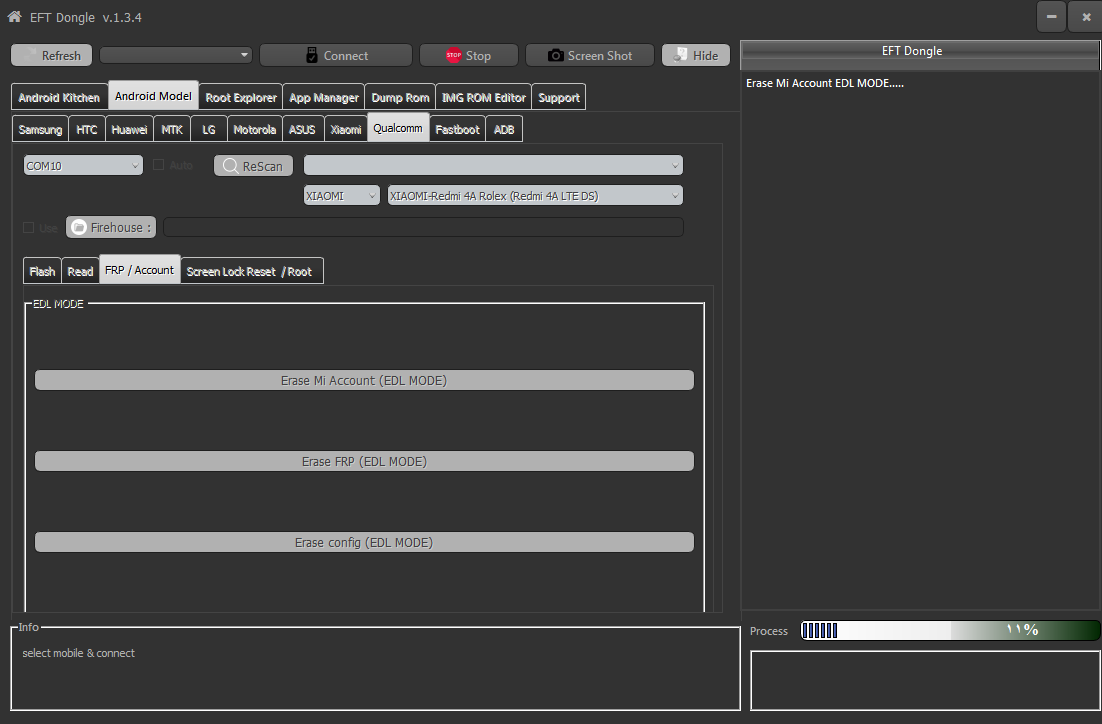
Task: Stop the current operation
Action: point(469,56)
